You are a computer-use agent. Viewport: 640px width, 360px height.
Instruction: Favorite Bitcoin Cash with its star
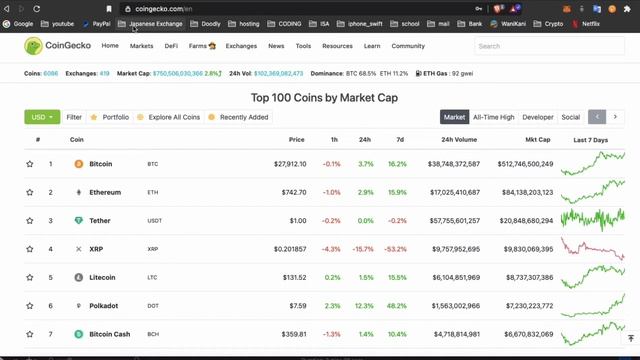[x=30, y=334]
